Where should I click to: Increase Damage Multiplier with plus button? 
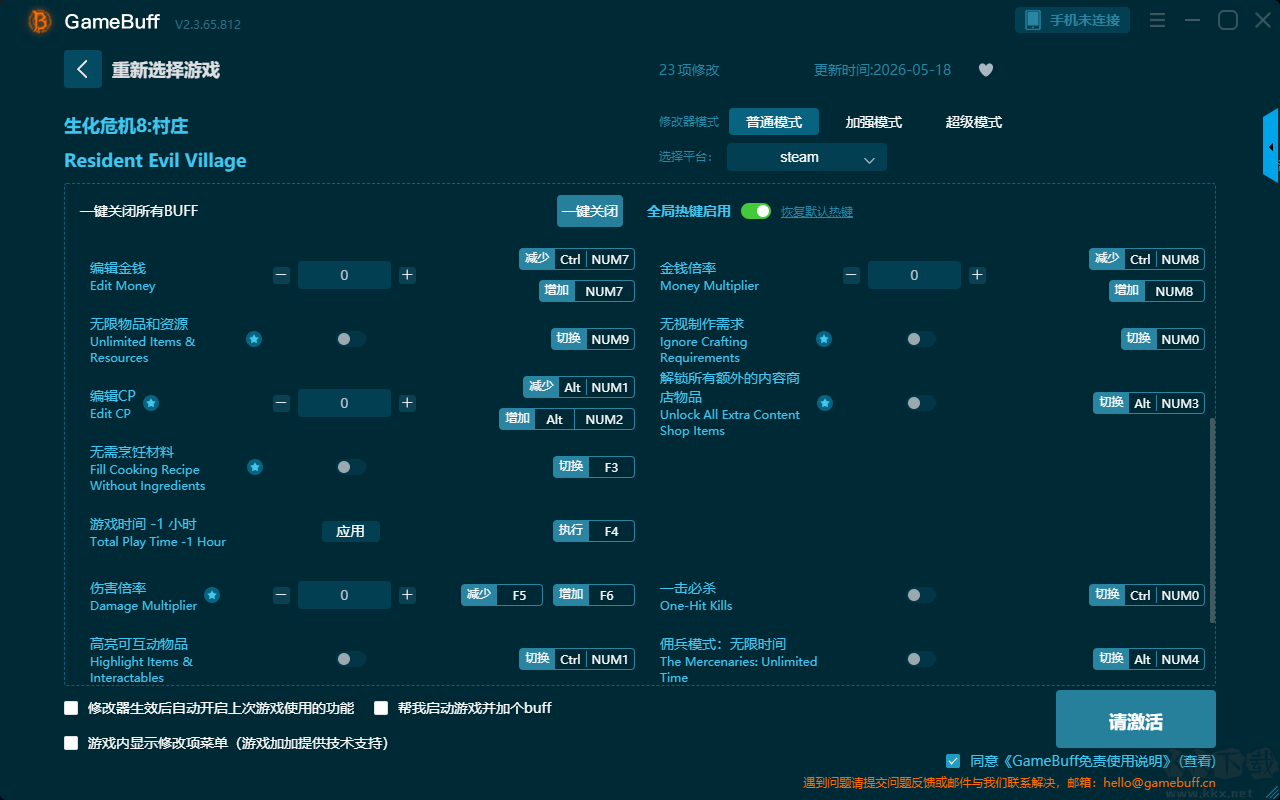tap(407, 595)
